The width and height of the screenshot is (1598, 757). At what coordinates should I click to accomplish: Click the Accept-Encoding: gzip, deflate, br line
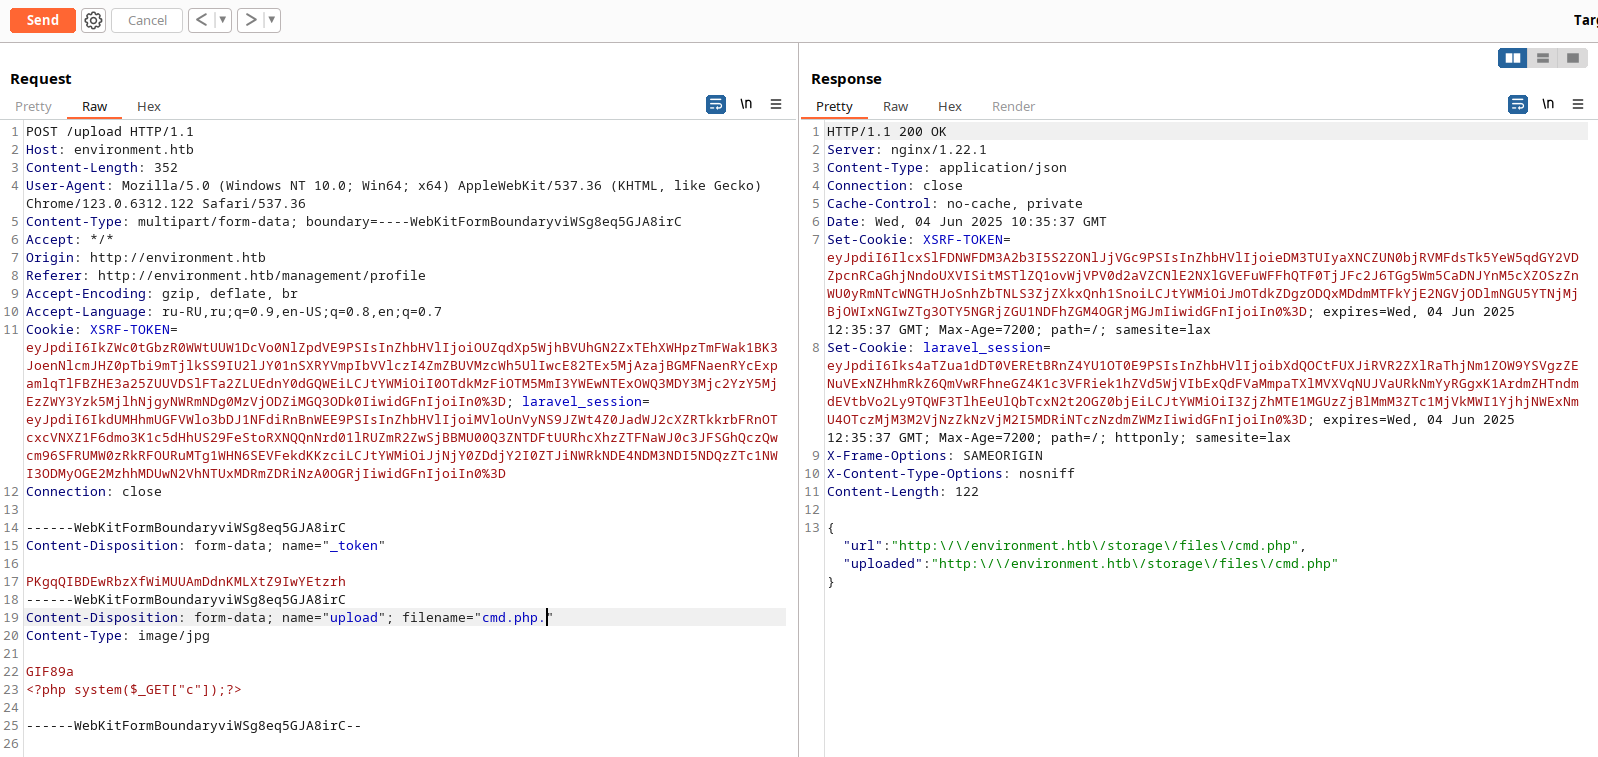162,294
